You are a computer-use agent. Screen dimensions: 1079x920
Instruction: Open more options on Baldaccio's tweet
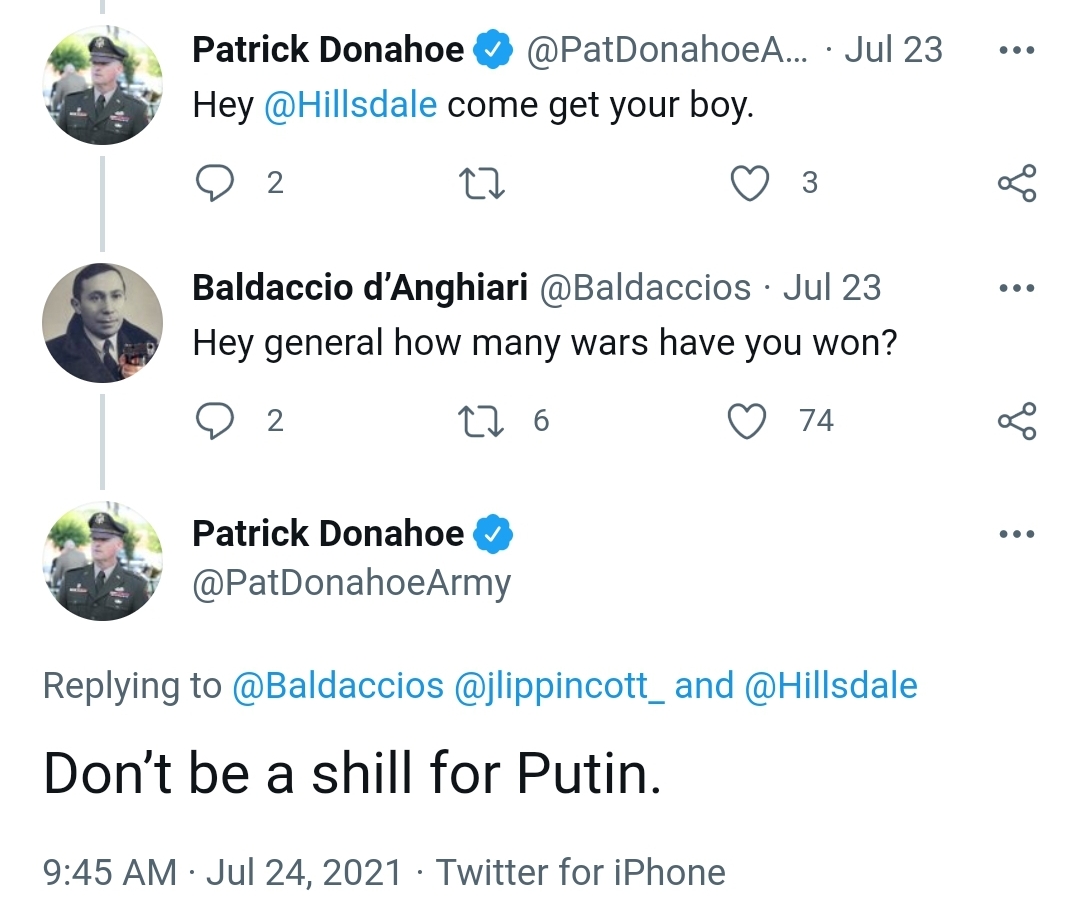coord(1017,288)
